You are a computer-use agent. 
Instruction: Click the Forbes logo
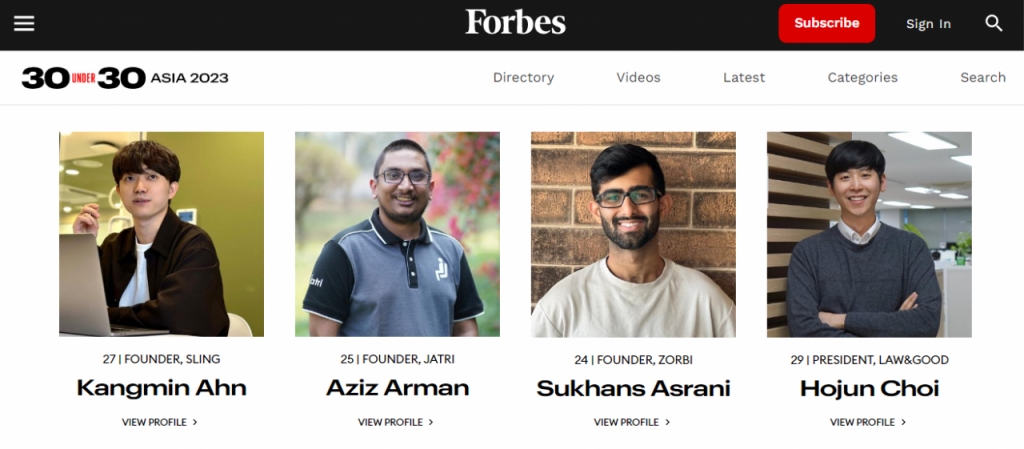pyautogui.click(x=515, y=22)
